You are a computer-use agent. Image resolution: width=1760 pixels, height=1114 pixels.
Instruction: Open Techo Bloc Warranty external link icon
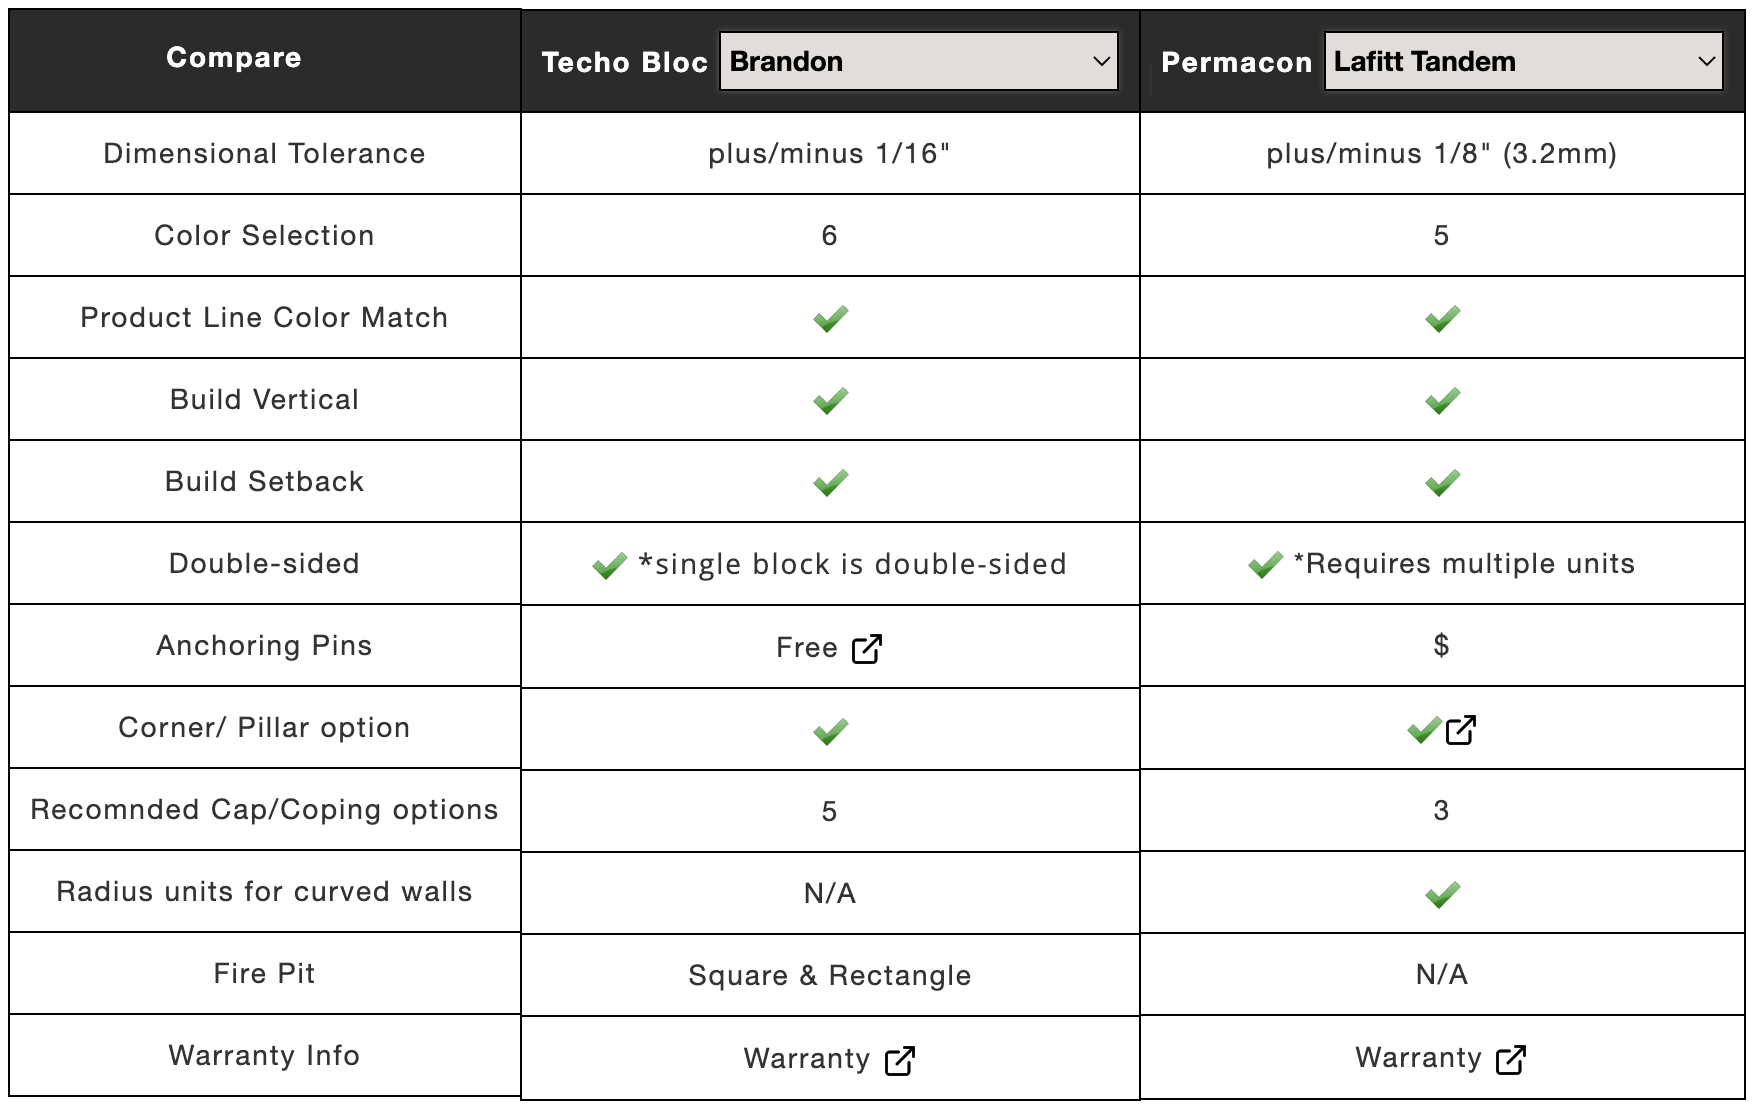point(900,1060)
